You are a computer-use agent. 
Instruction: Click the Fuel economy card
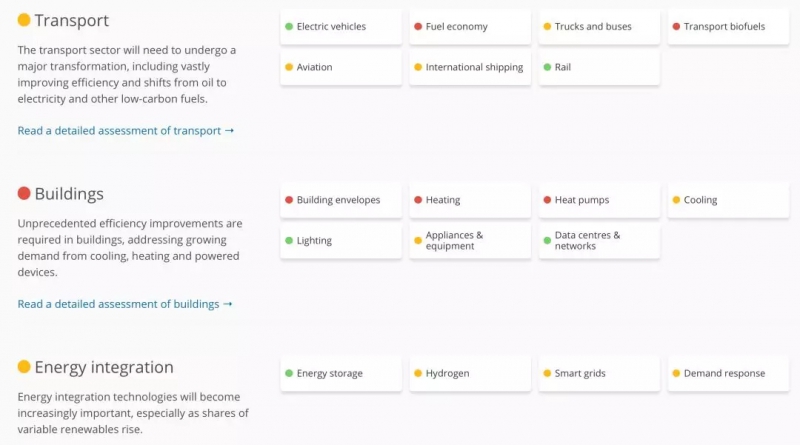(x=469, y=27)
